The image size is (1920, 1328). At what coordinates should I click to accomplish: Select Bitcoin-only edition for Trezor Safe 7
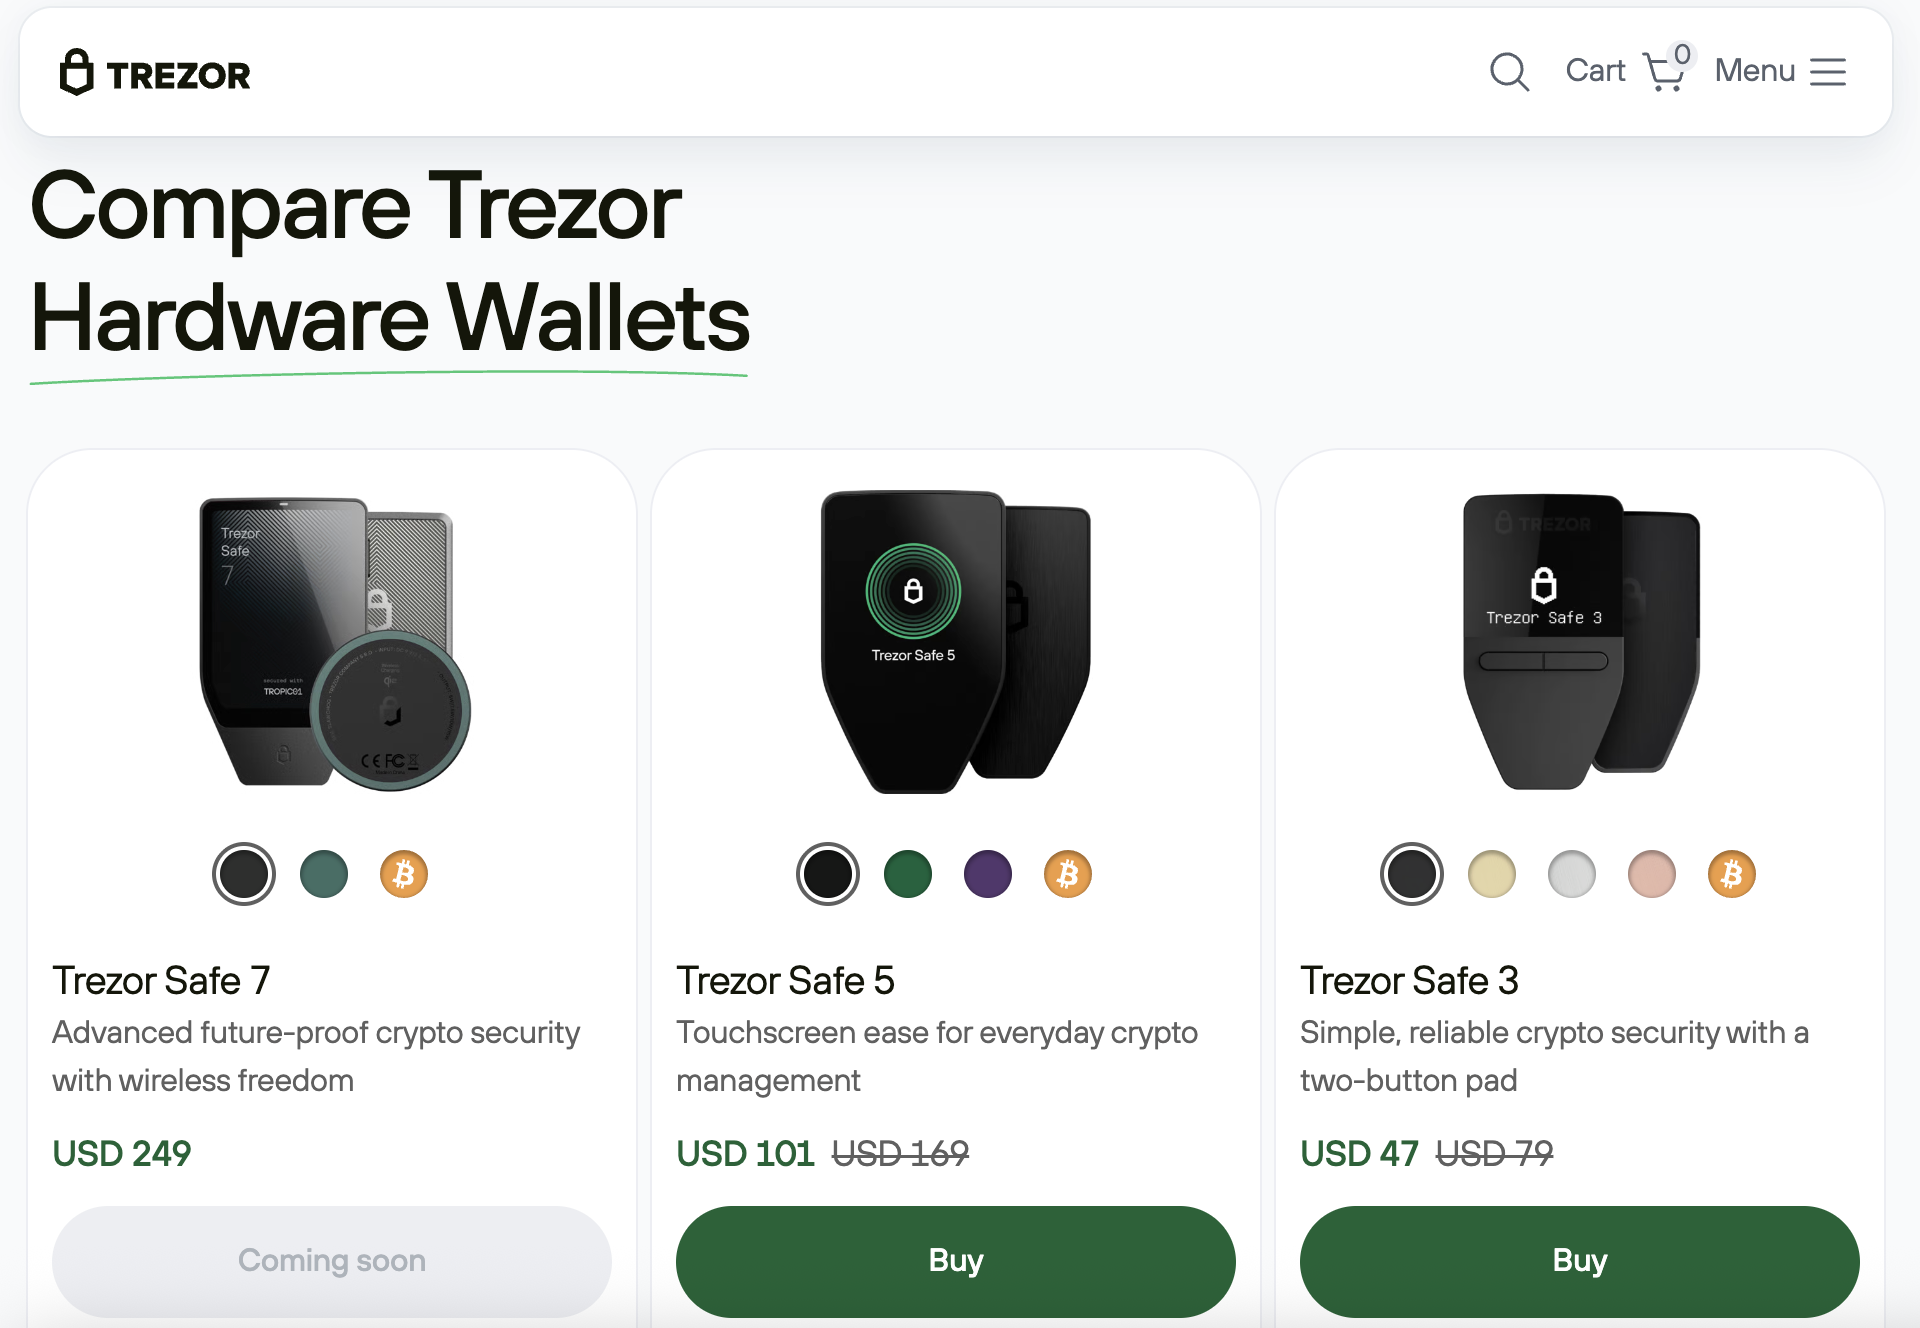click(x=404, y=874)
